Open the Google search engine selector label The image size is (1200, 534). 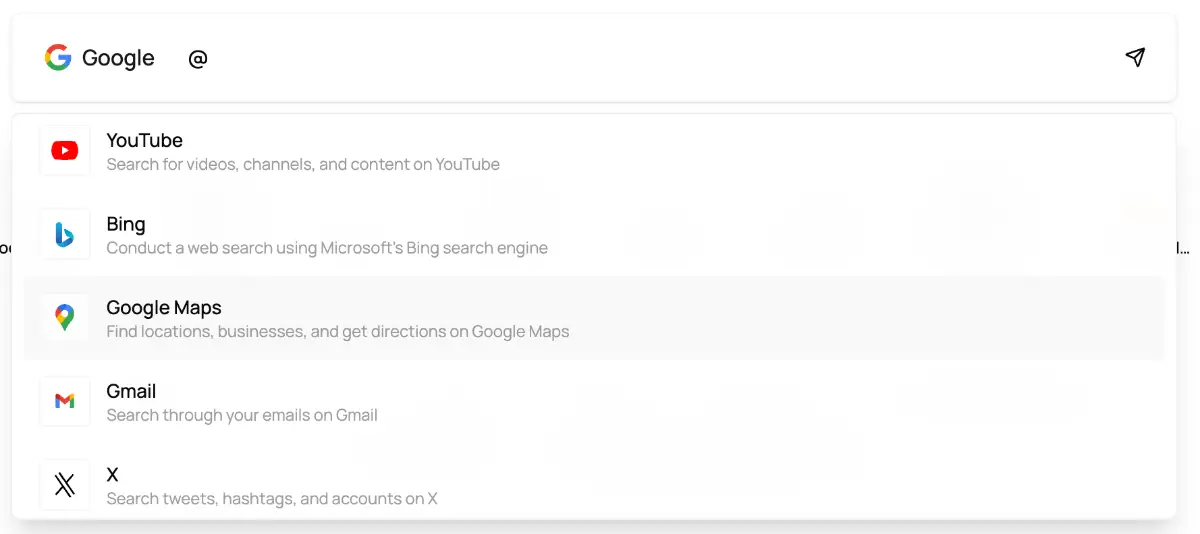pos(118,58)
